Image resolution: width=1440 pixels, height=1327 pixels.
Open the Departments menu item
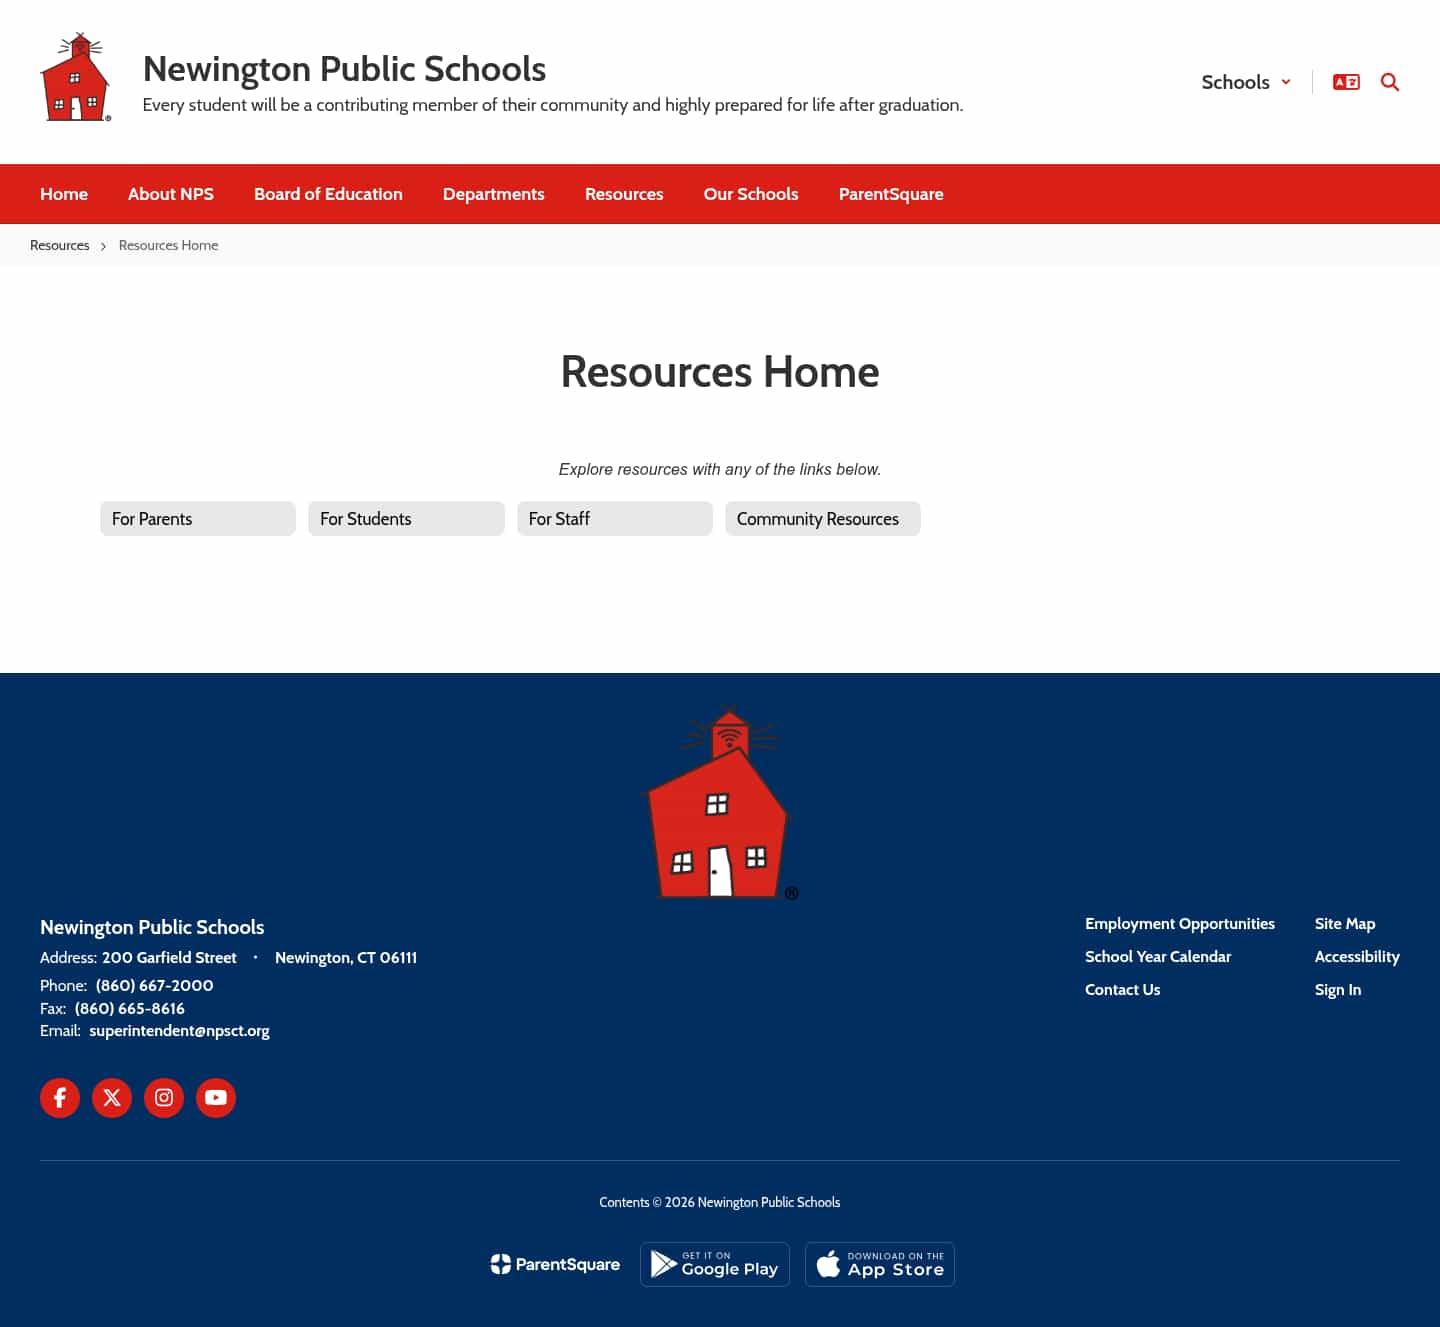494,194
